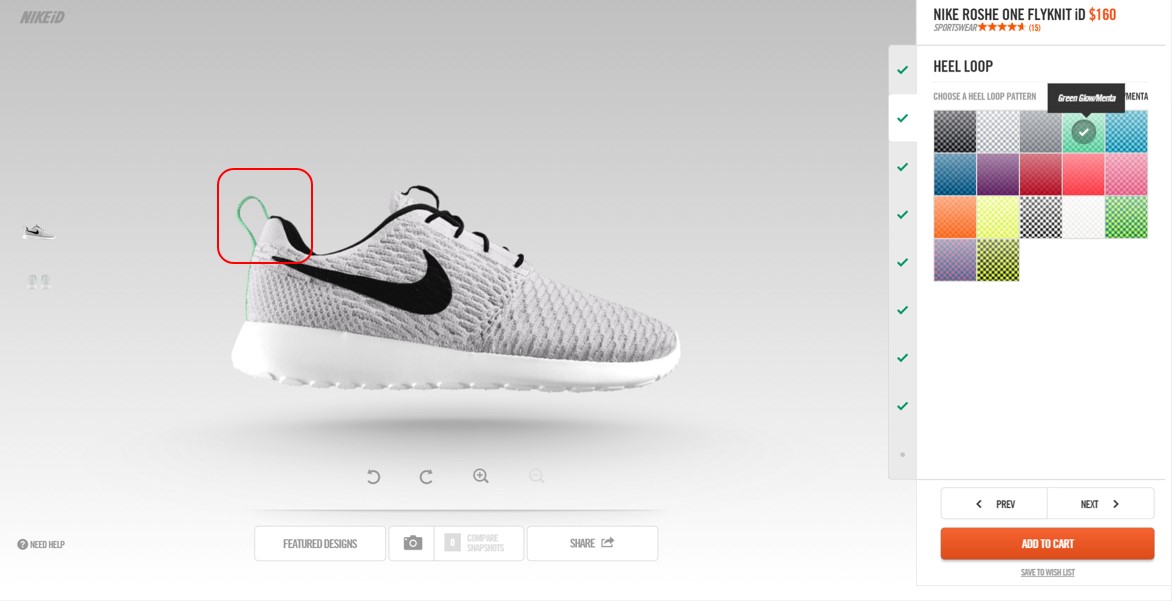Zoom in with the magnifier plus icon
Image resolution: width=1172 pixels, height=601 pixels.
(x=481, y=475)
